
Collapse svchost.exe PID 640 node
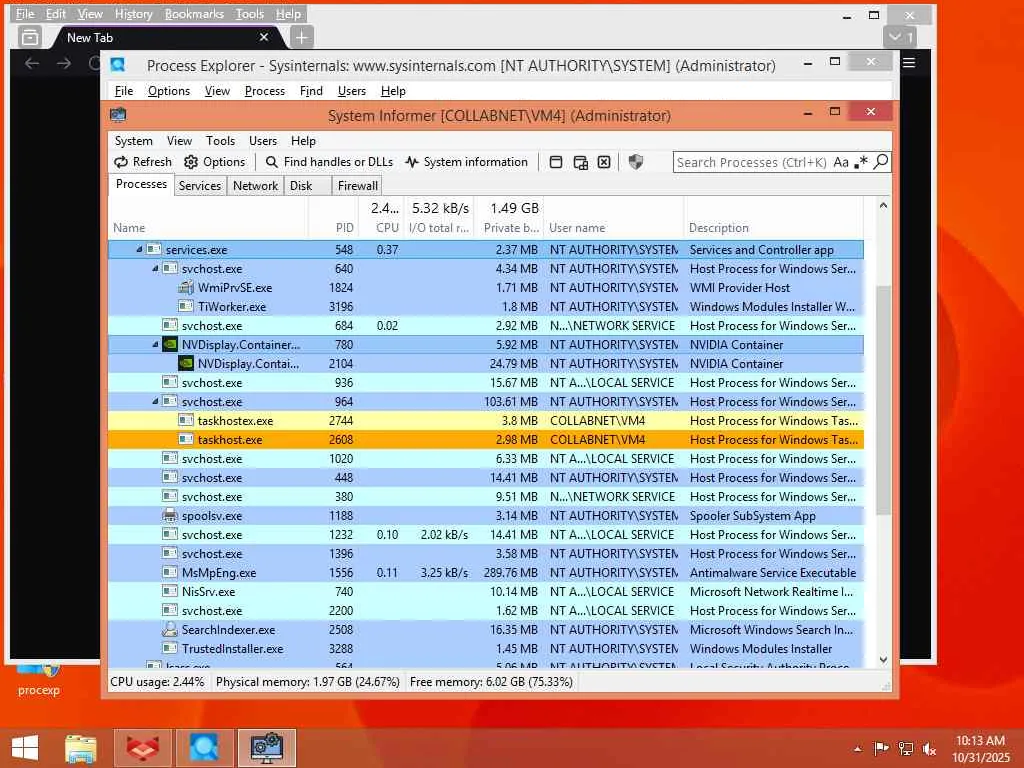(x=155, y=268)
